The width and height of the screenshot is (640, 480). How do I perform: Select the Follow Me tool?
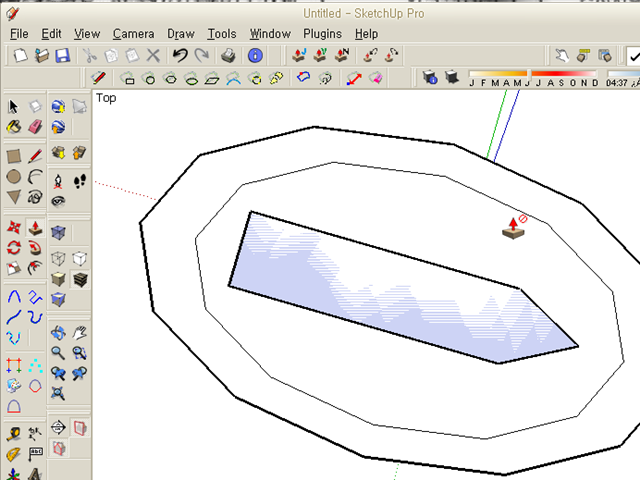[x=35, y=248]
